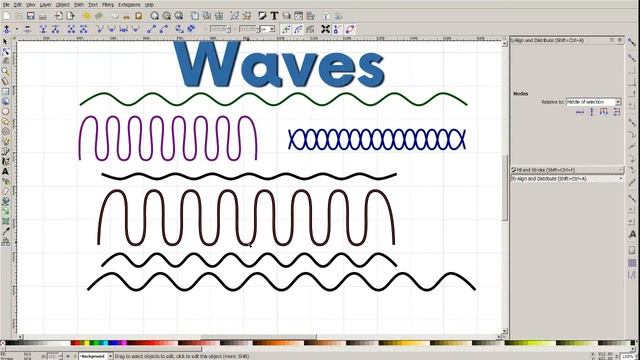Close the Align and Distribute panel
640x360 pixels.
pyautogui.click(x=620, y=40)
